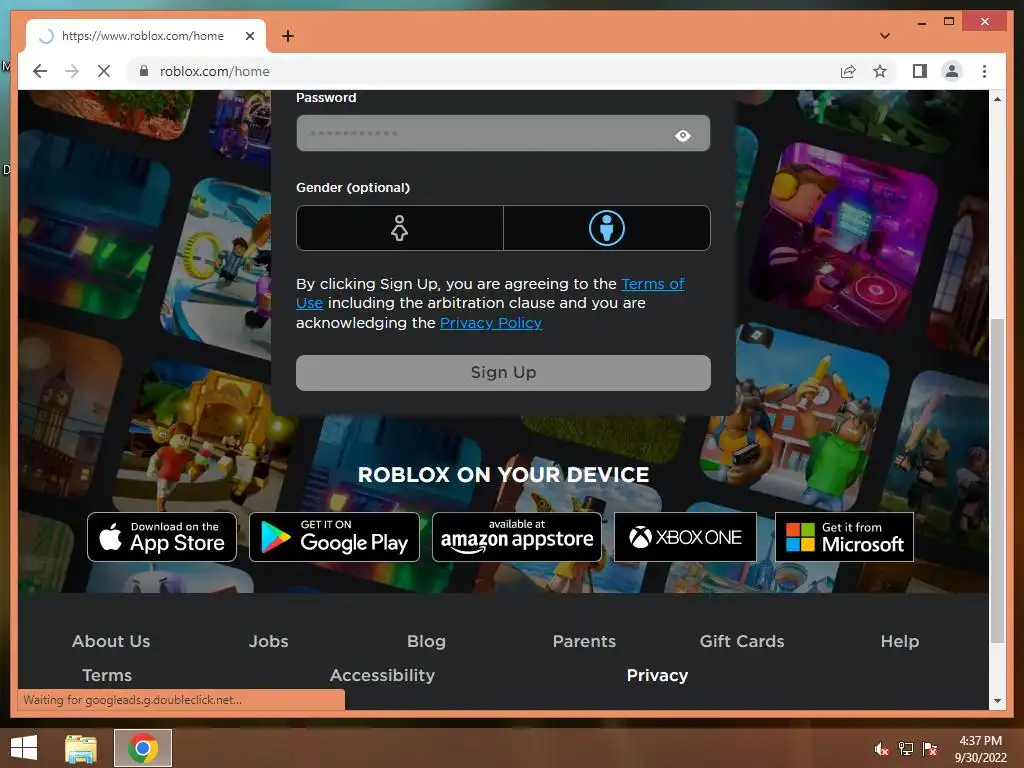
Task: Click the padlock site info icon
Action: (x=144, y=71)
